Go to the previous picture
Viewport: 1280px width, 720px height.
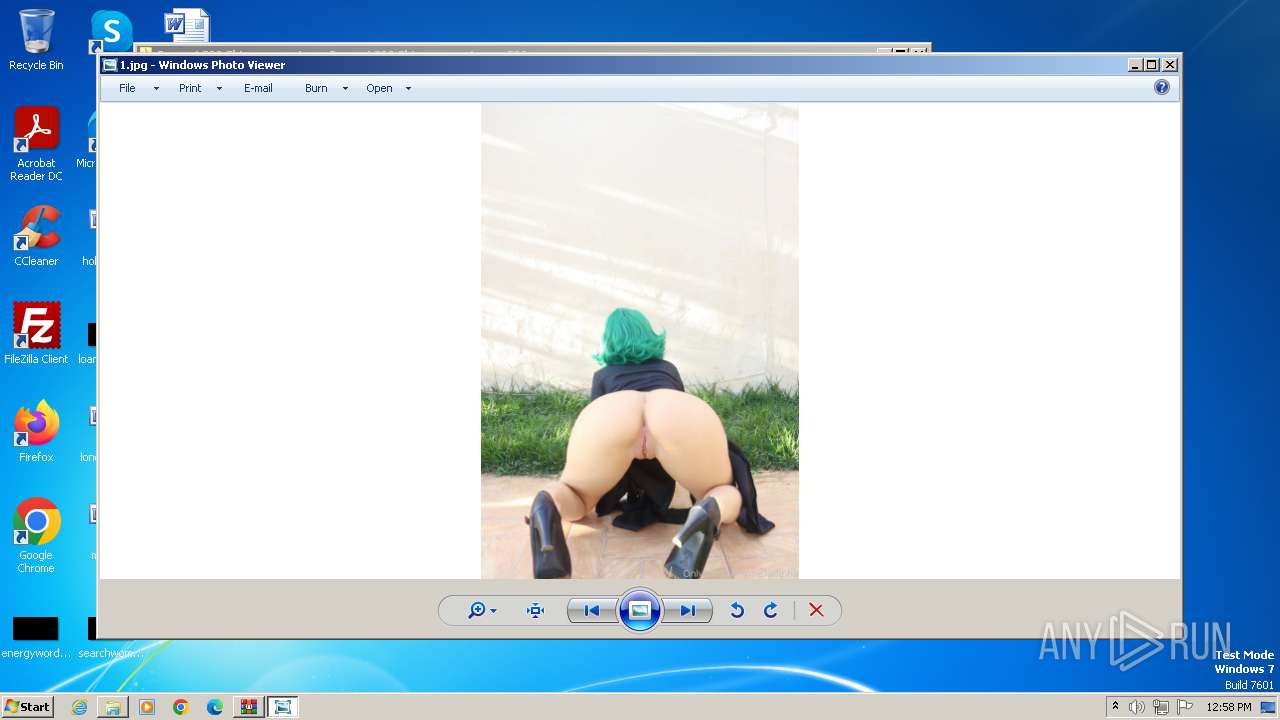point(591,610)
